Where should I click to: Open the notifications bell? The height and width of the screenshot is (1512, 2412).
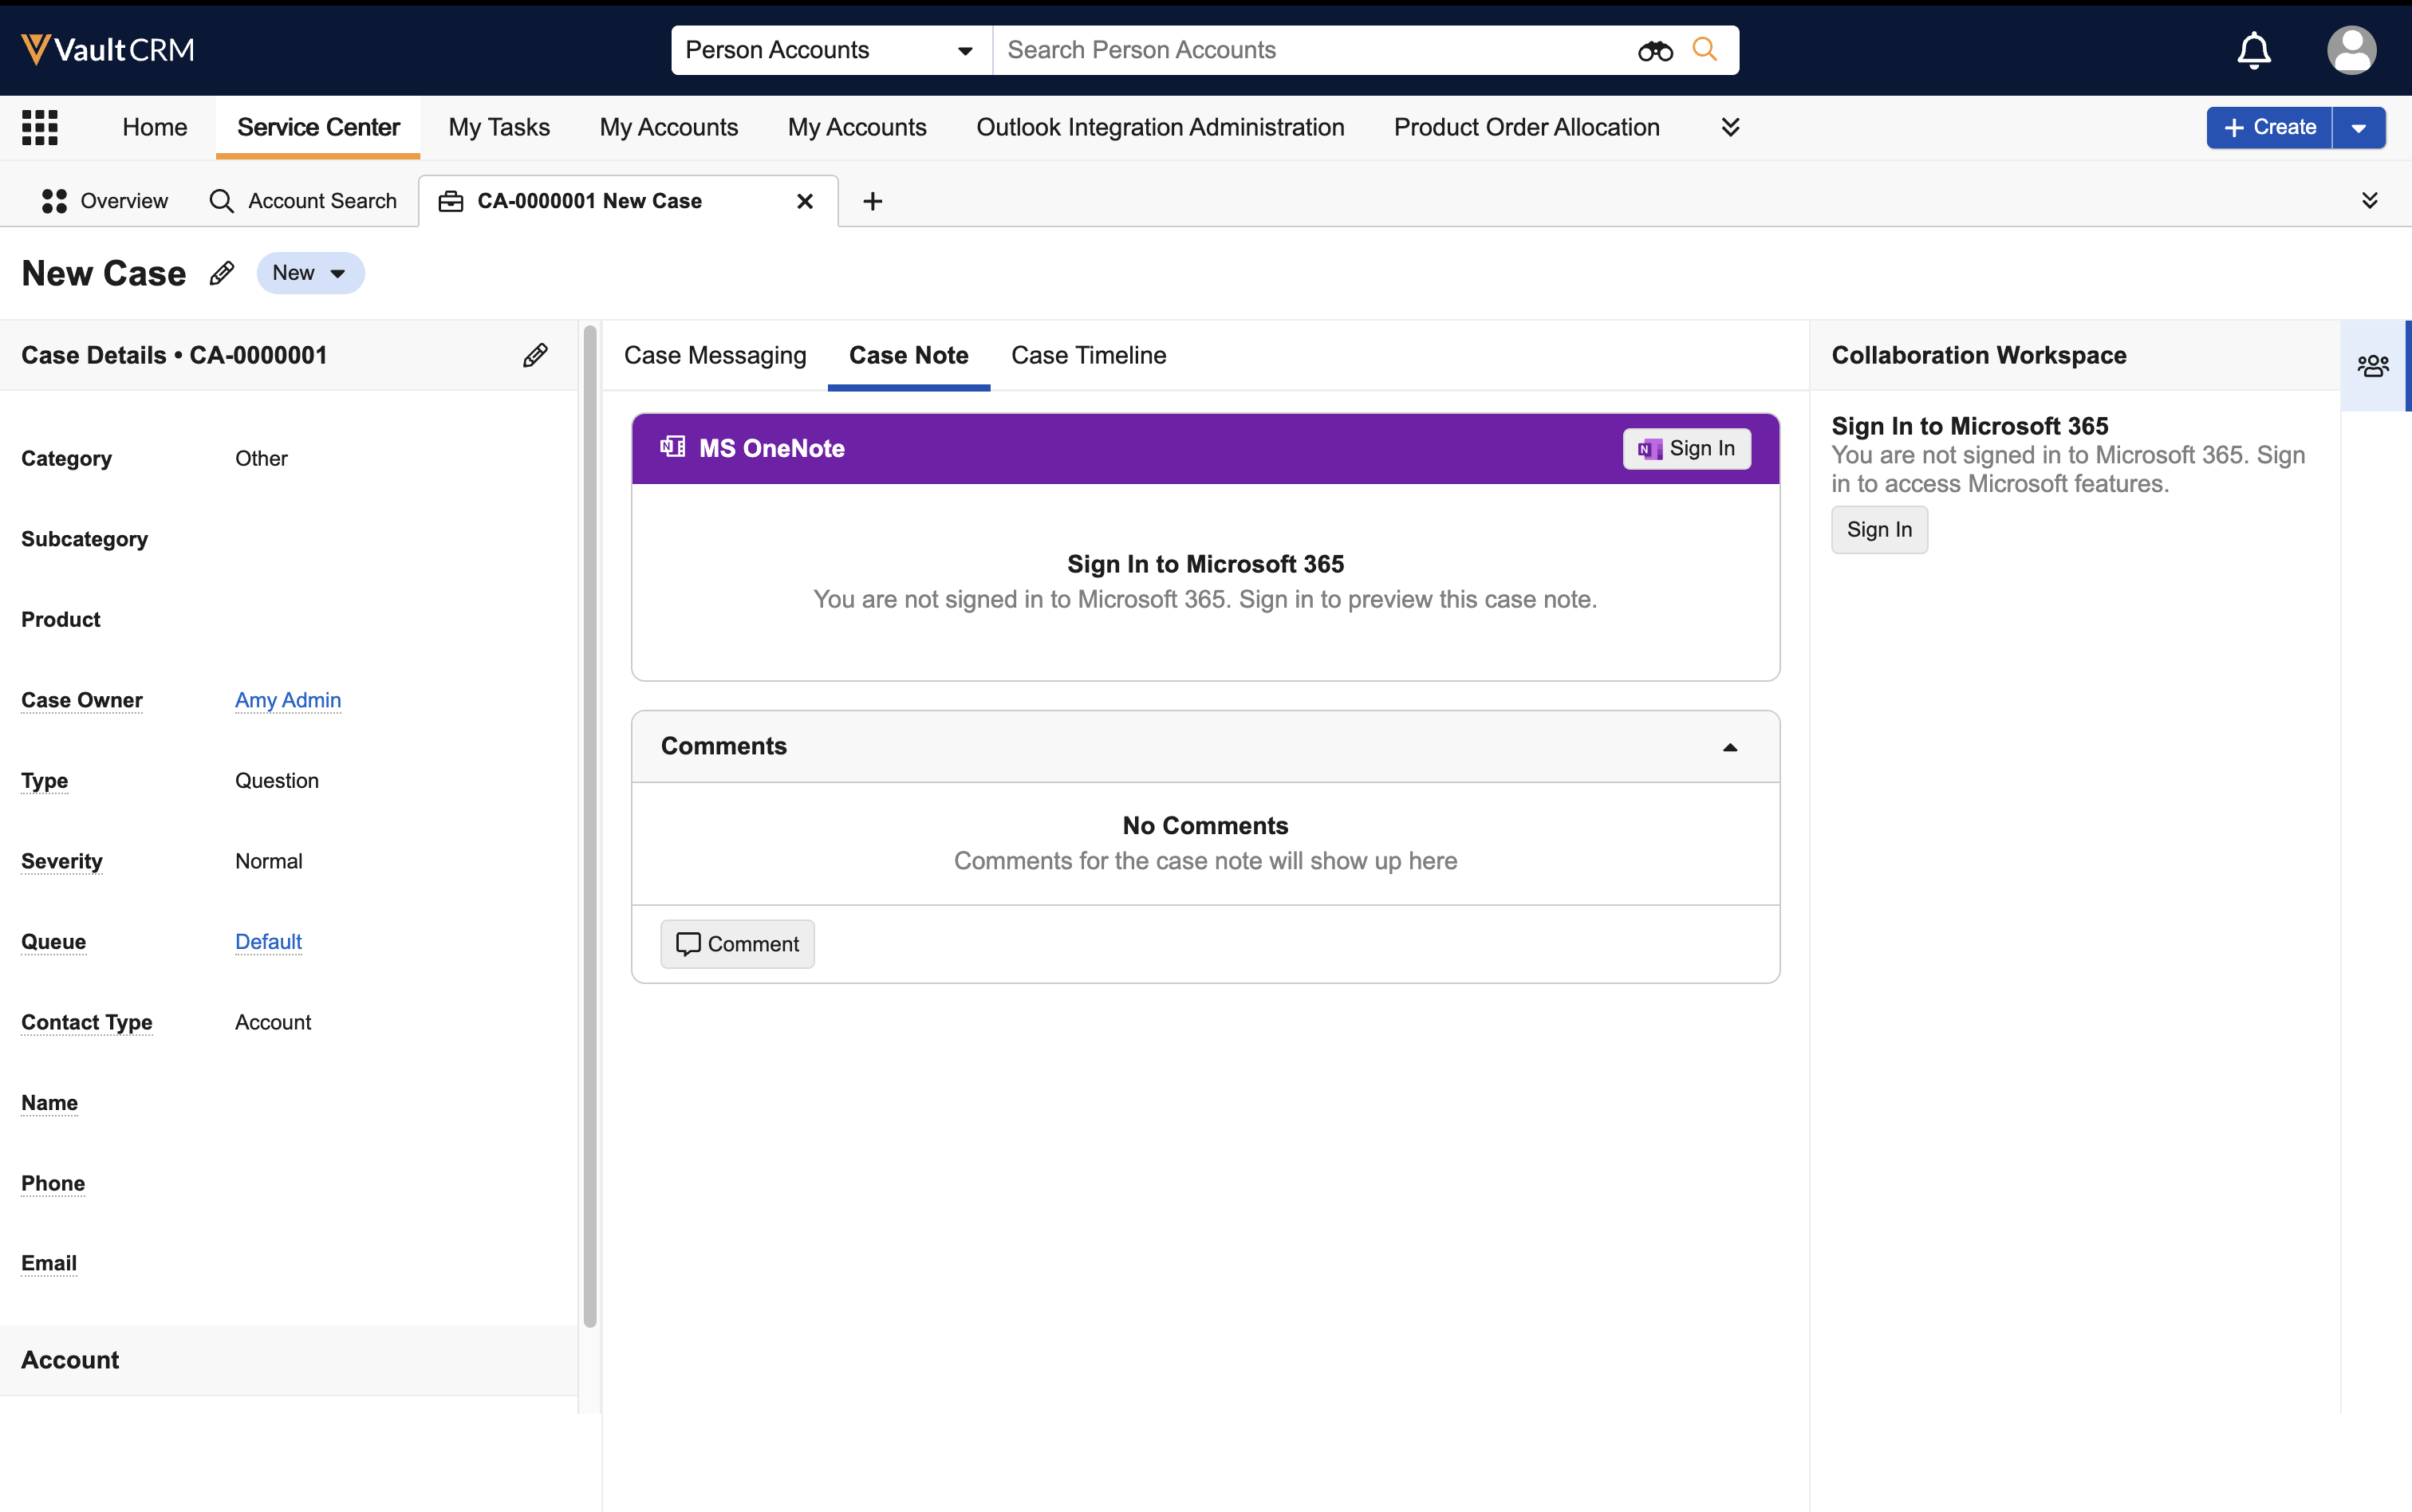(2254, 50)
